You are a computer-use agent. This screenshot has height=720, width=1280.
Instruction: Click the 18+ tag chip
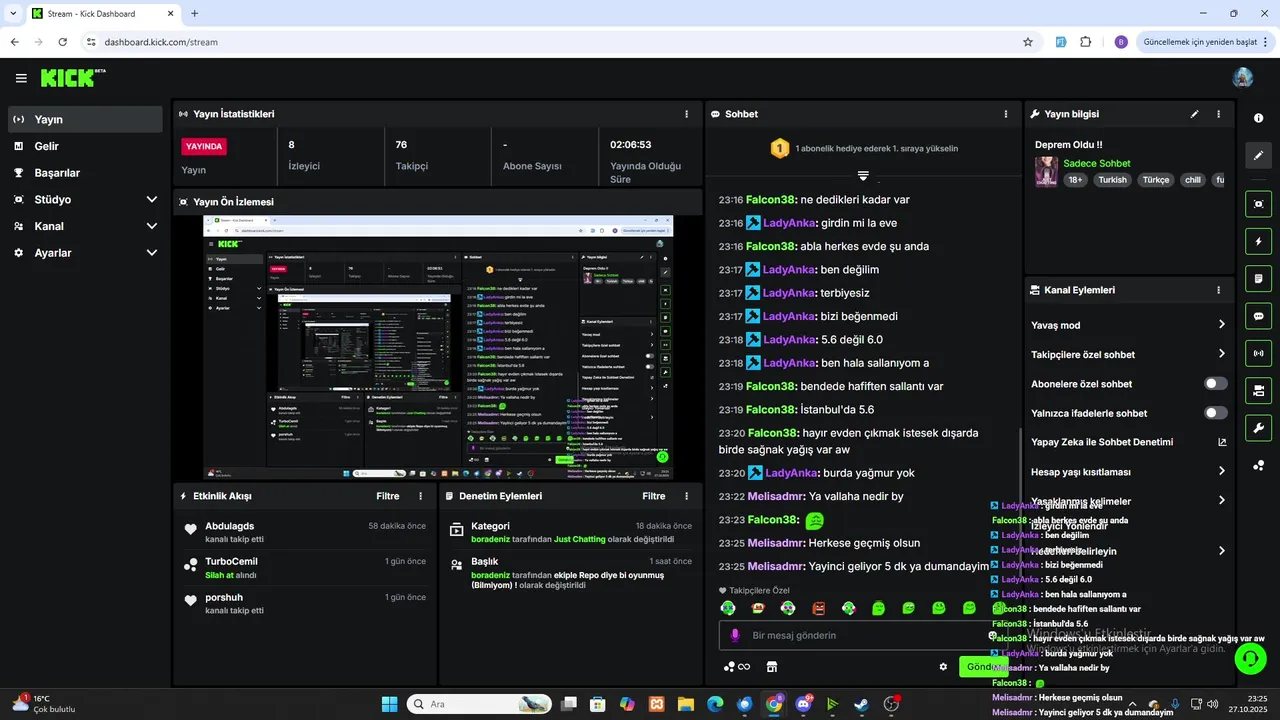1076,180
